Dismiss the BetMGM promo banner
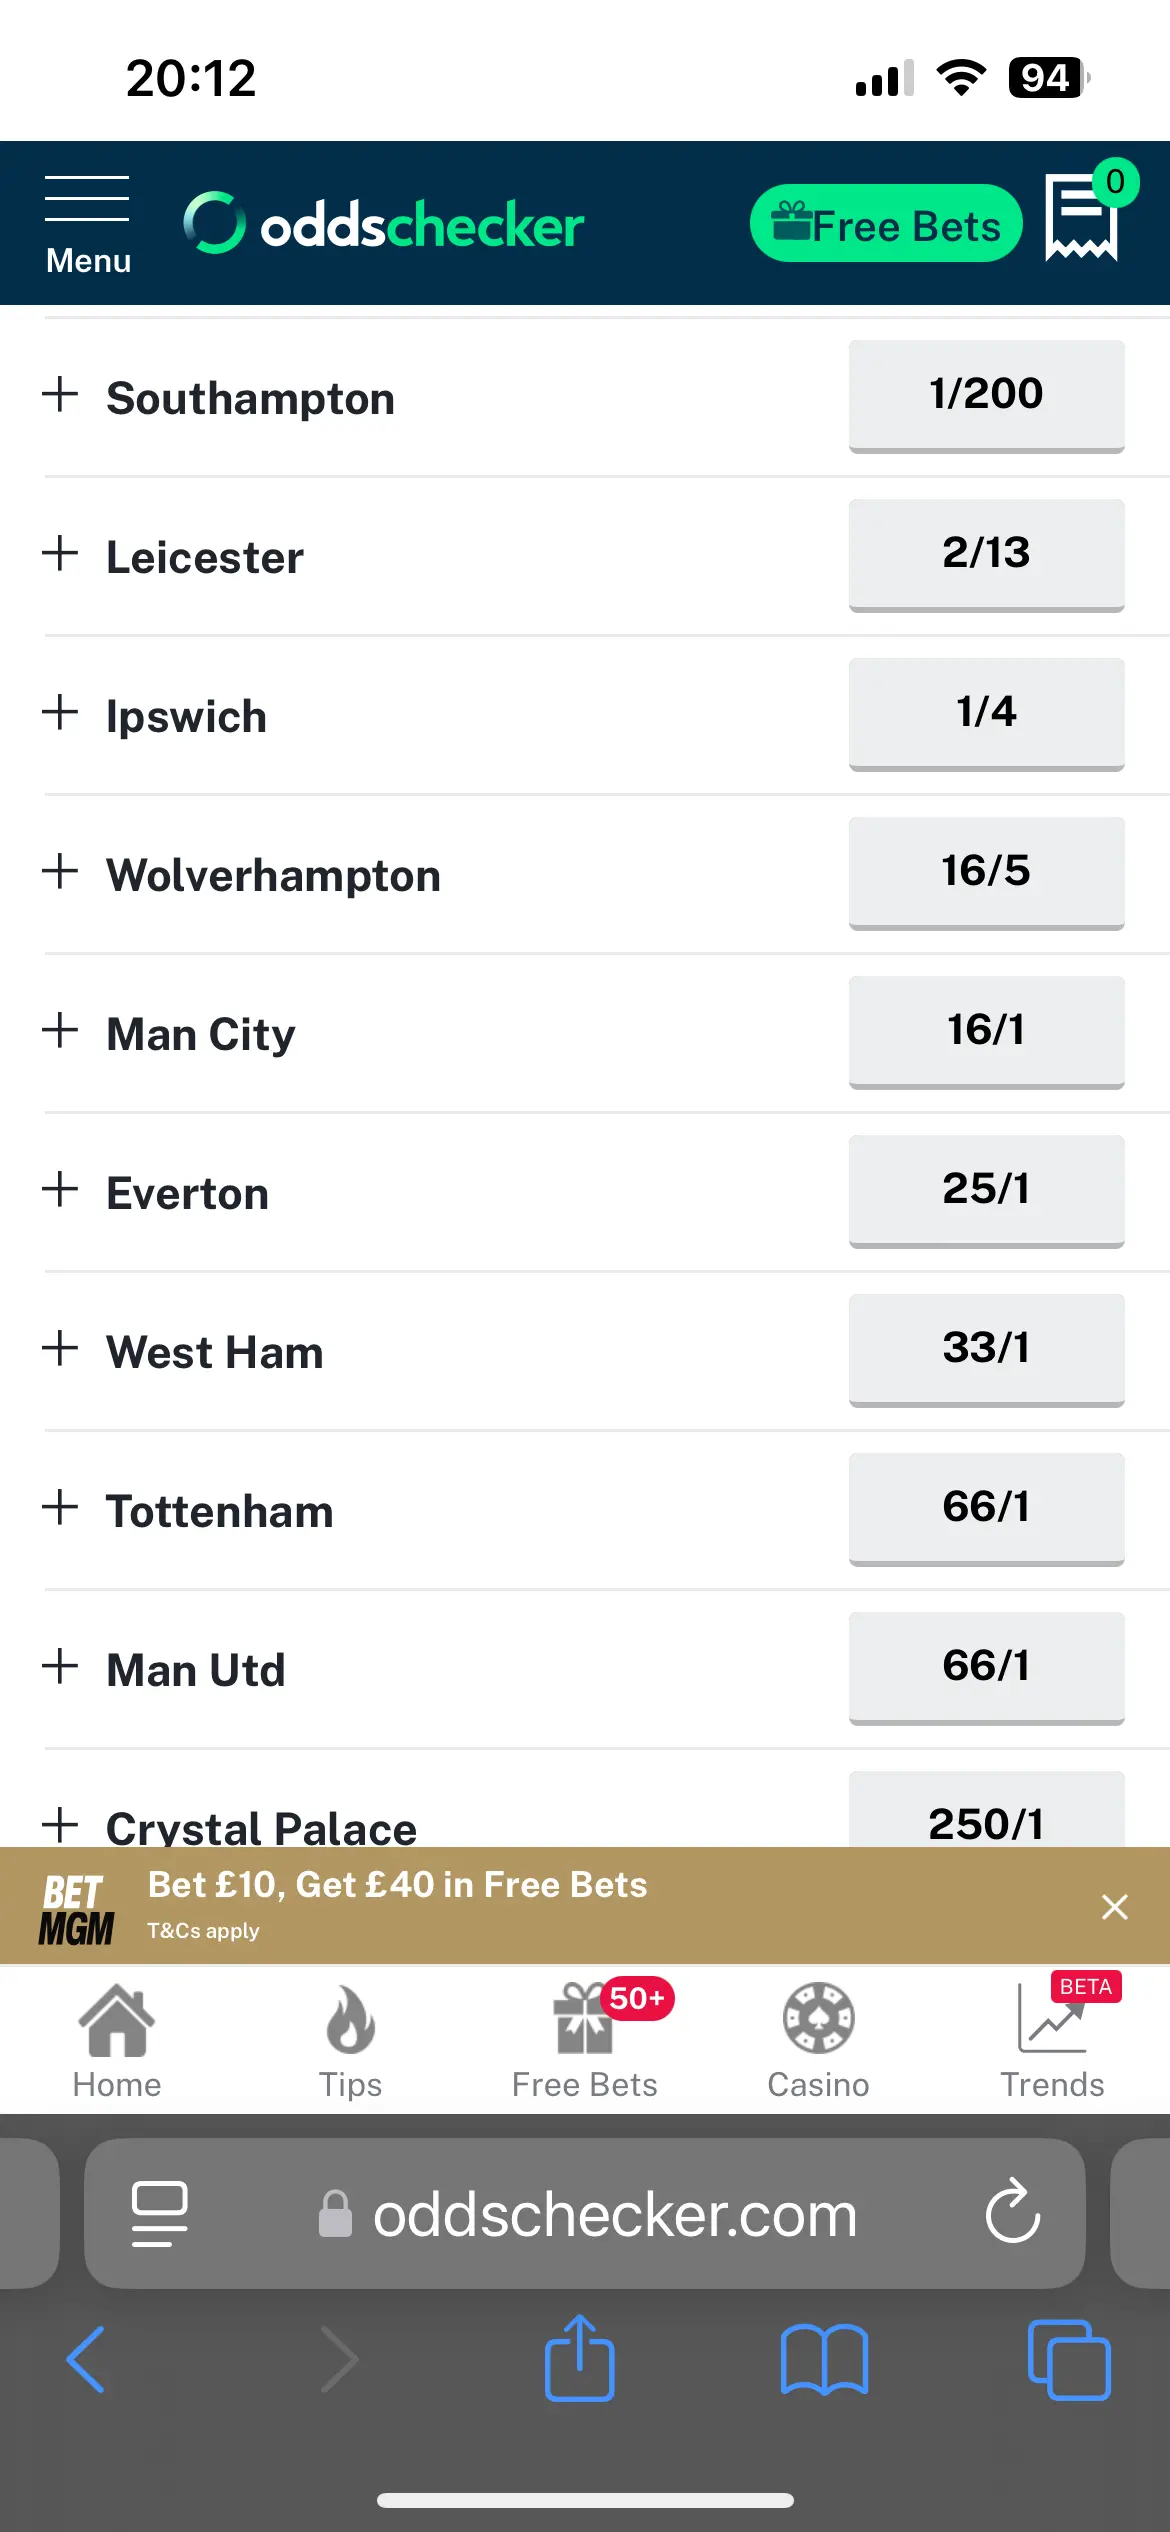 (1114, 1907)
